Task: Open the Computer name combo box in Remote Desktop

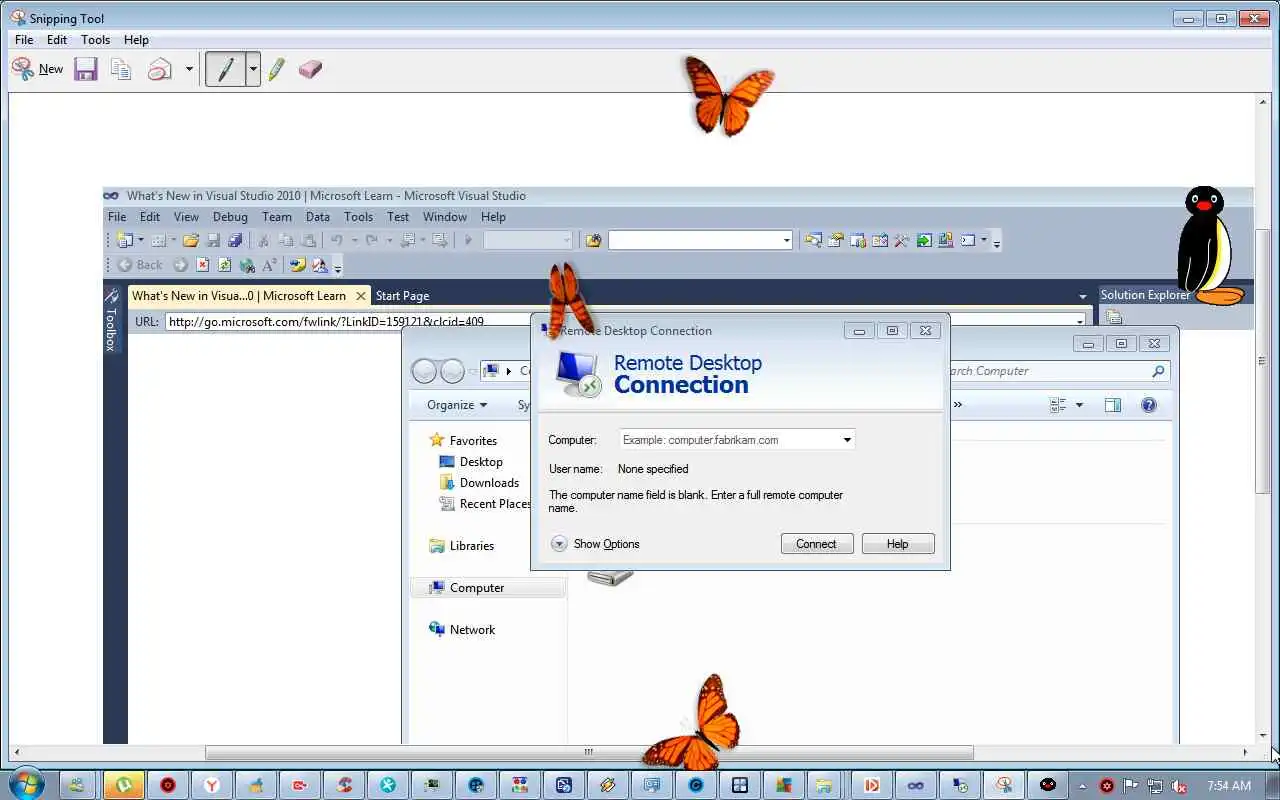Action: (x=737, y=439)
